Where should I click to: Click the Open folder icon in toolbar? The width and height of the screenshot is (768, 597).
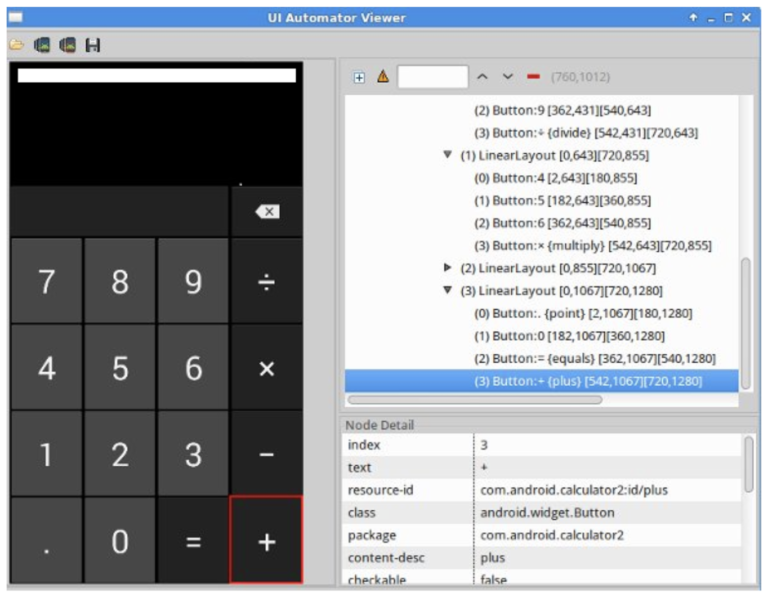point(17,45)
